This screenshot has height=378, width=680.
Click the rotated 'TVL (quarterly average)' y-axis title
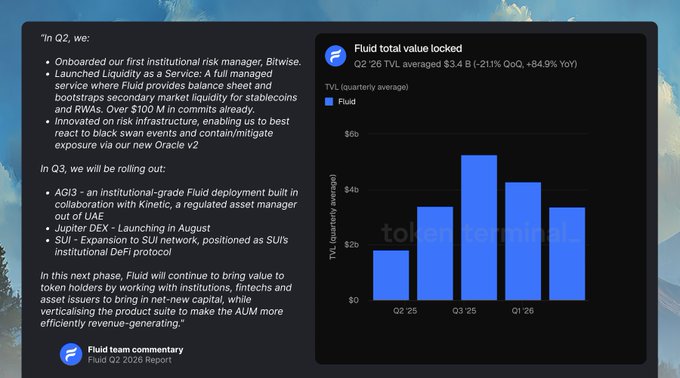(333, 217)
